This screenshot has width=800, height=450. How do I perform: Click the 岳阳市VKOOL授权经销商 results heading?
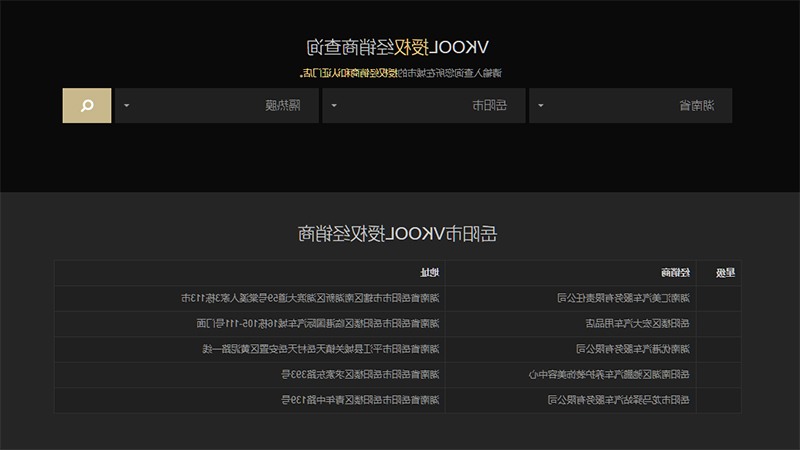(397, 234)
